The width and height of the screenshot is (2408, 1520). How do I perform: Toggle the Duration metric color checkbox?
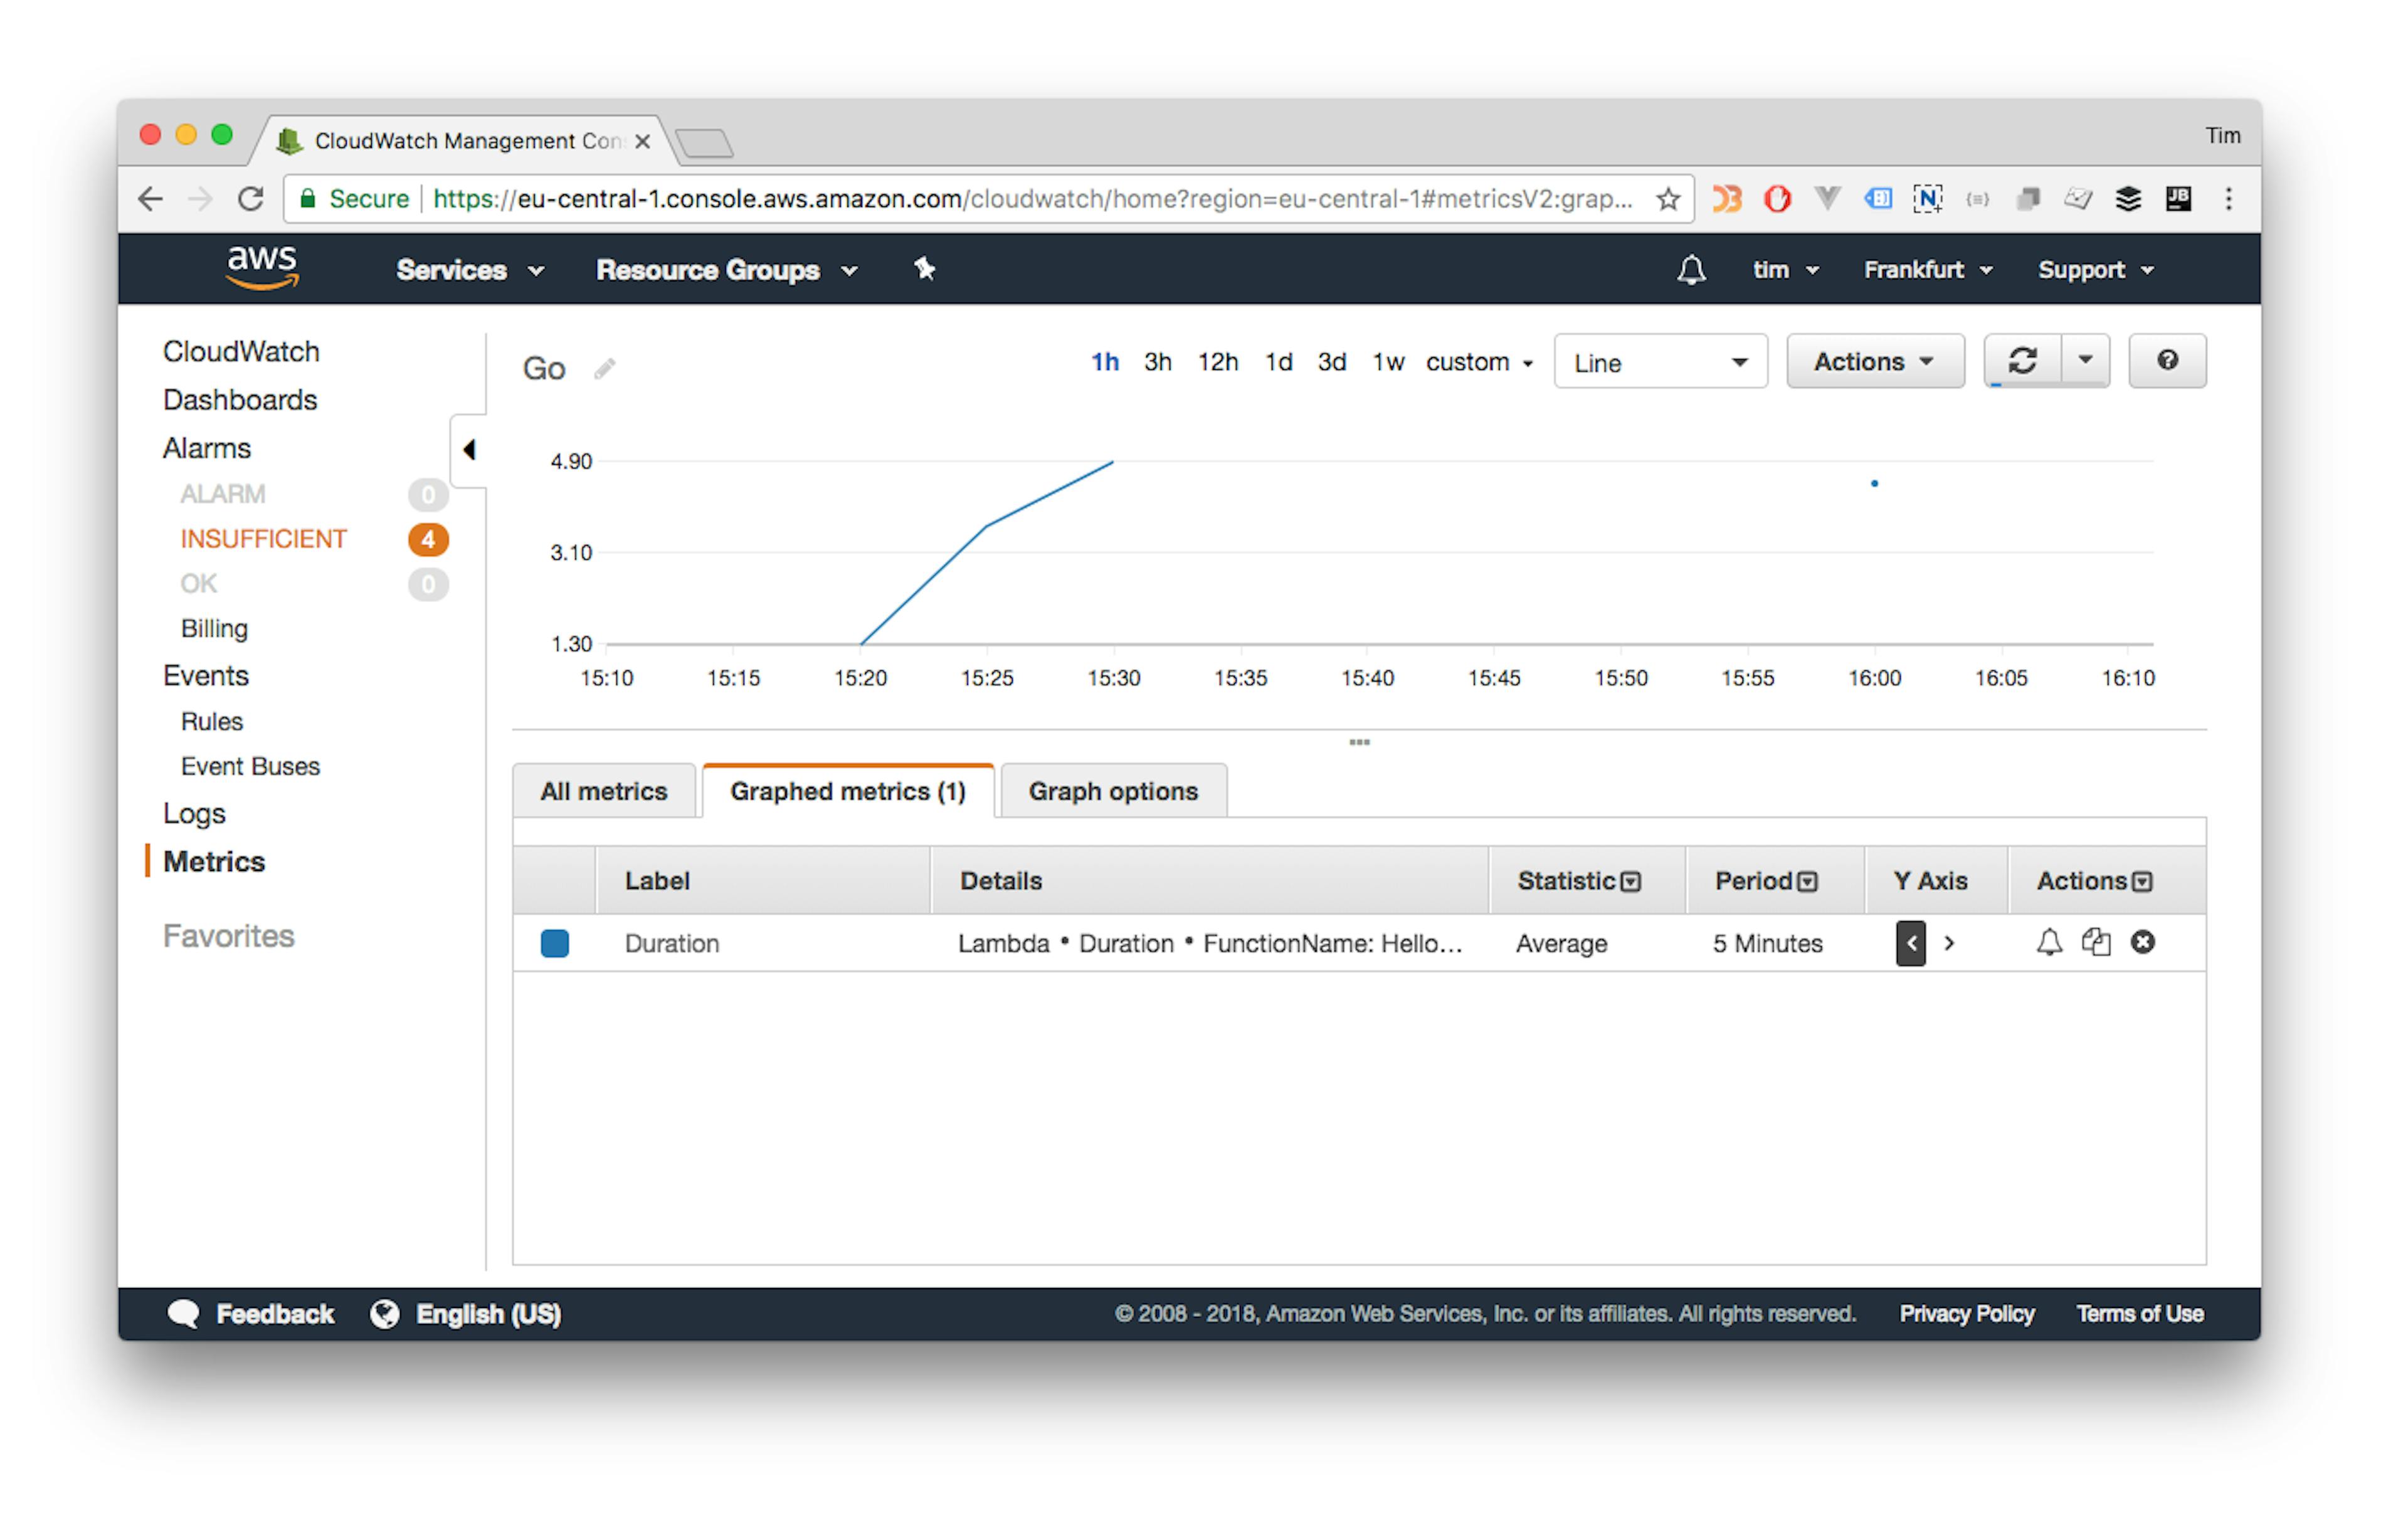pyautogui.click(x=554, y=942)
